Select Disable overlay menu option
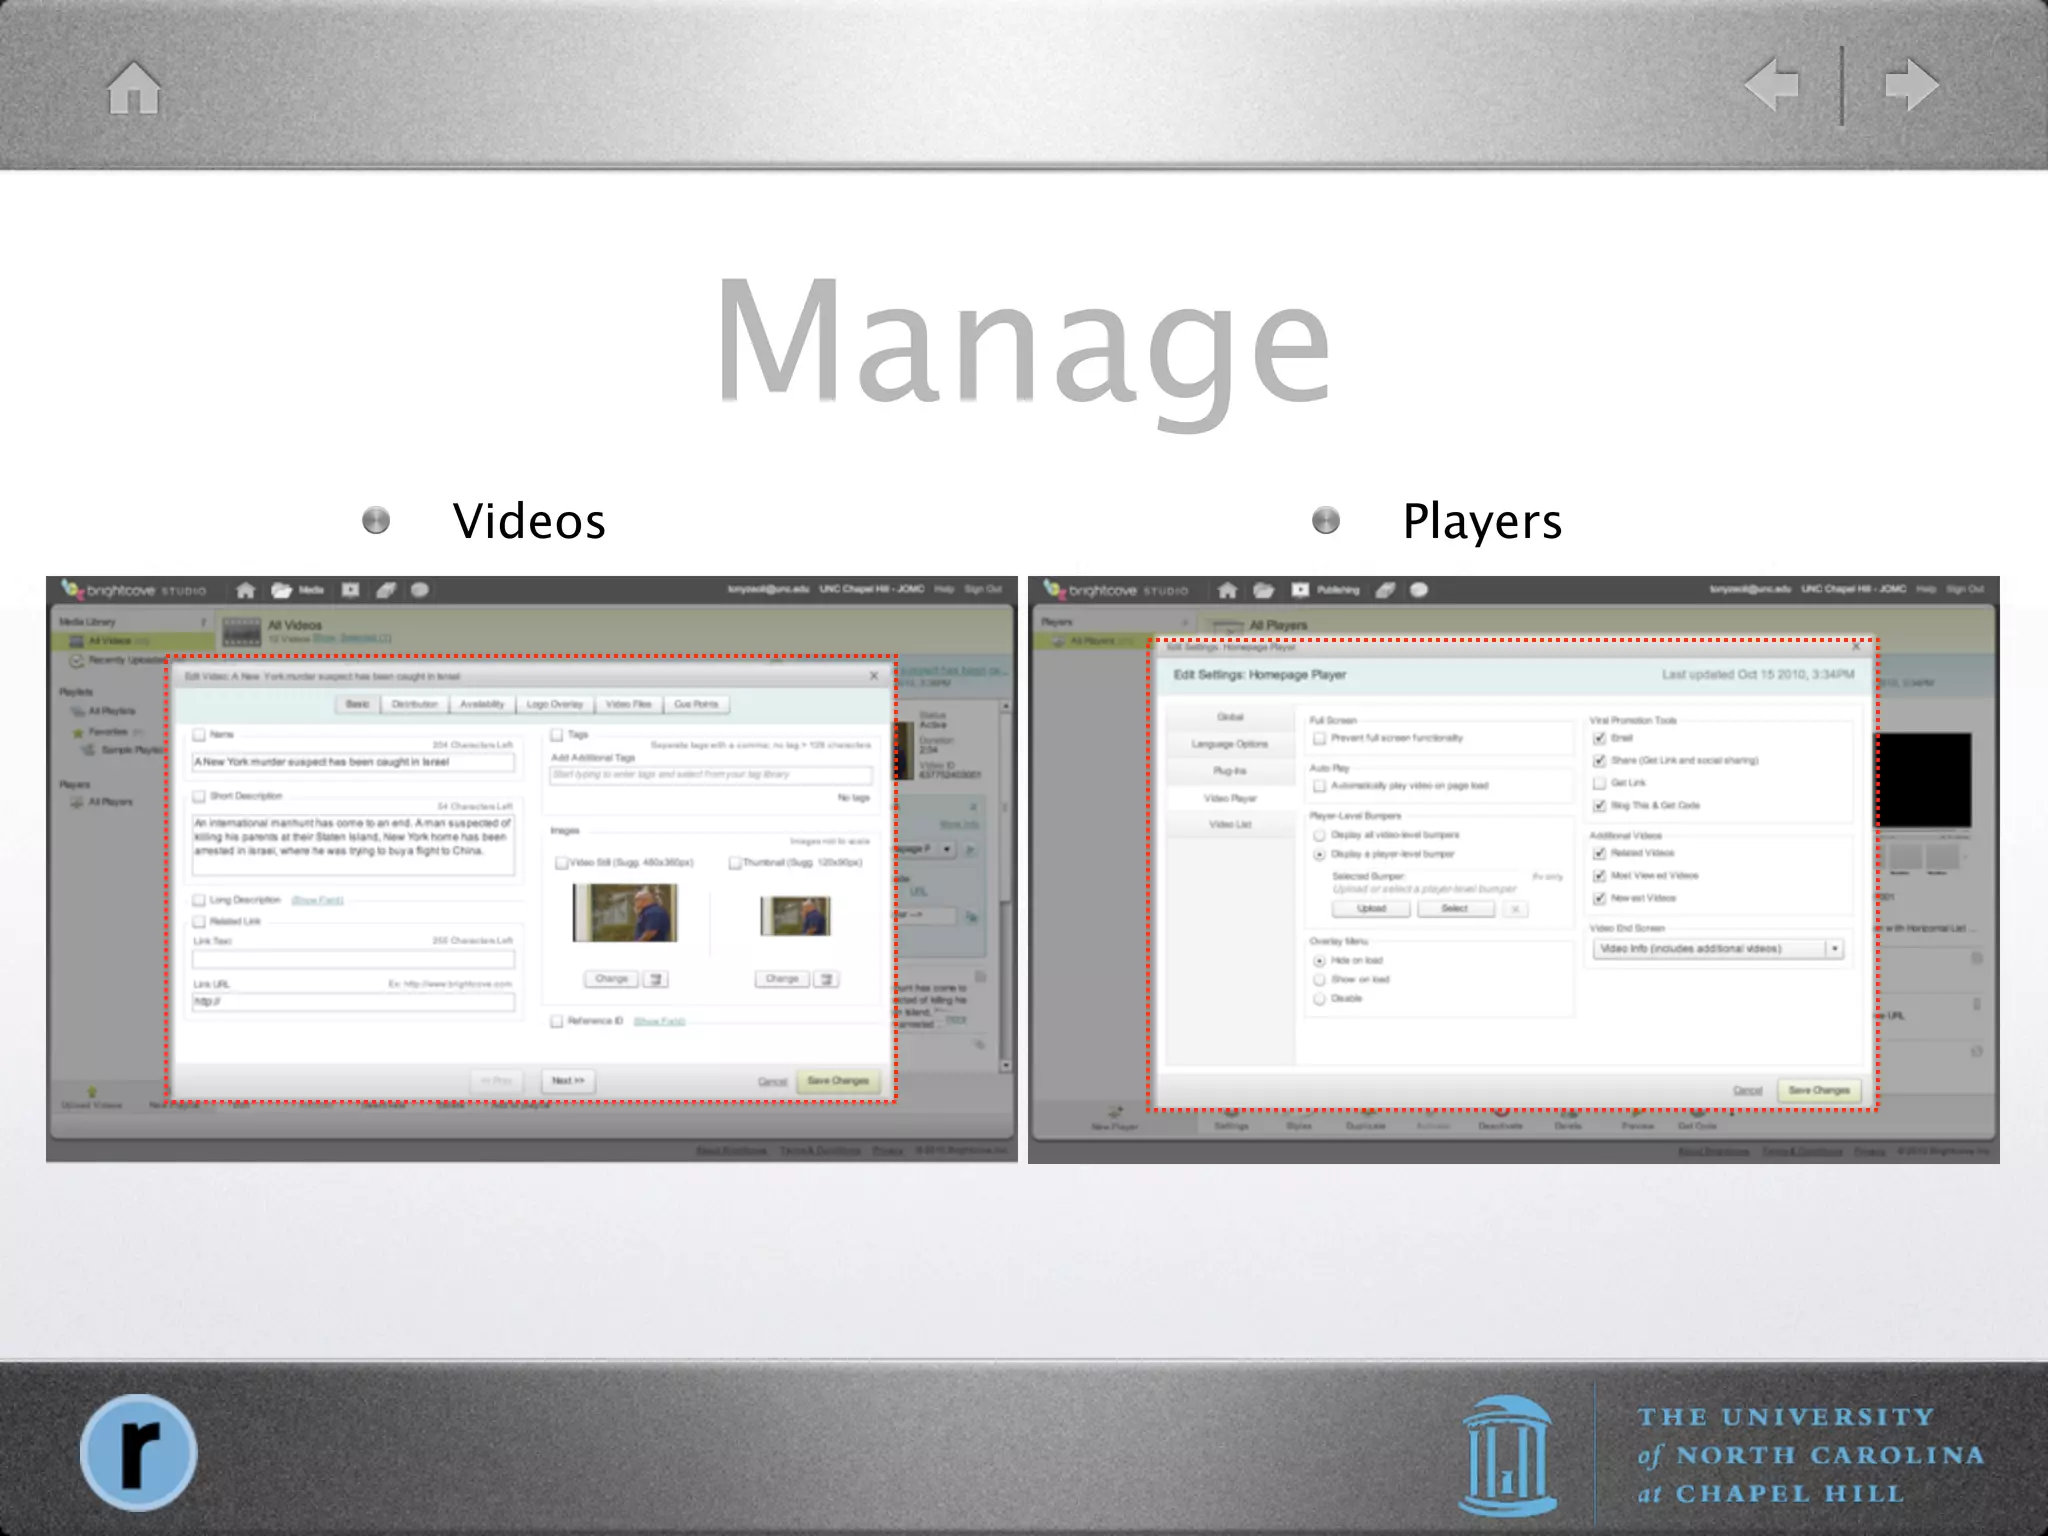Screen dimensions: 2048x1536 pos(1320,998)
